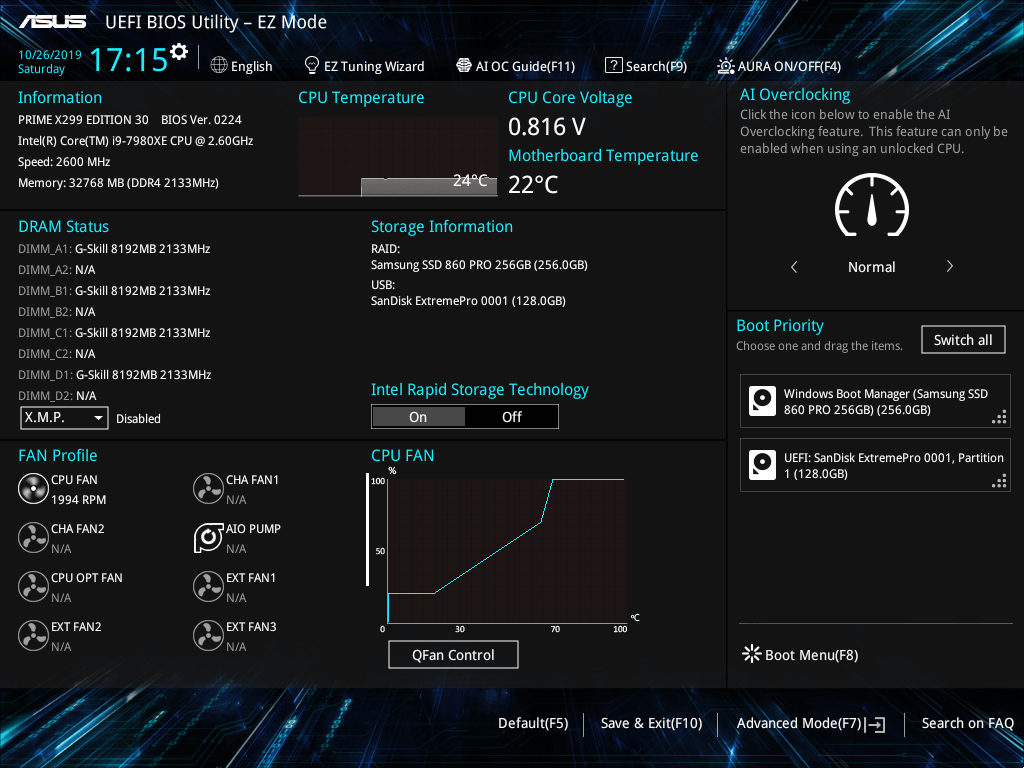Click the DIMM_A1 G-Skill 8192MB entry
Image resolution: width=1024 pixels, height=768 pixels.
tap(114, 249)
